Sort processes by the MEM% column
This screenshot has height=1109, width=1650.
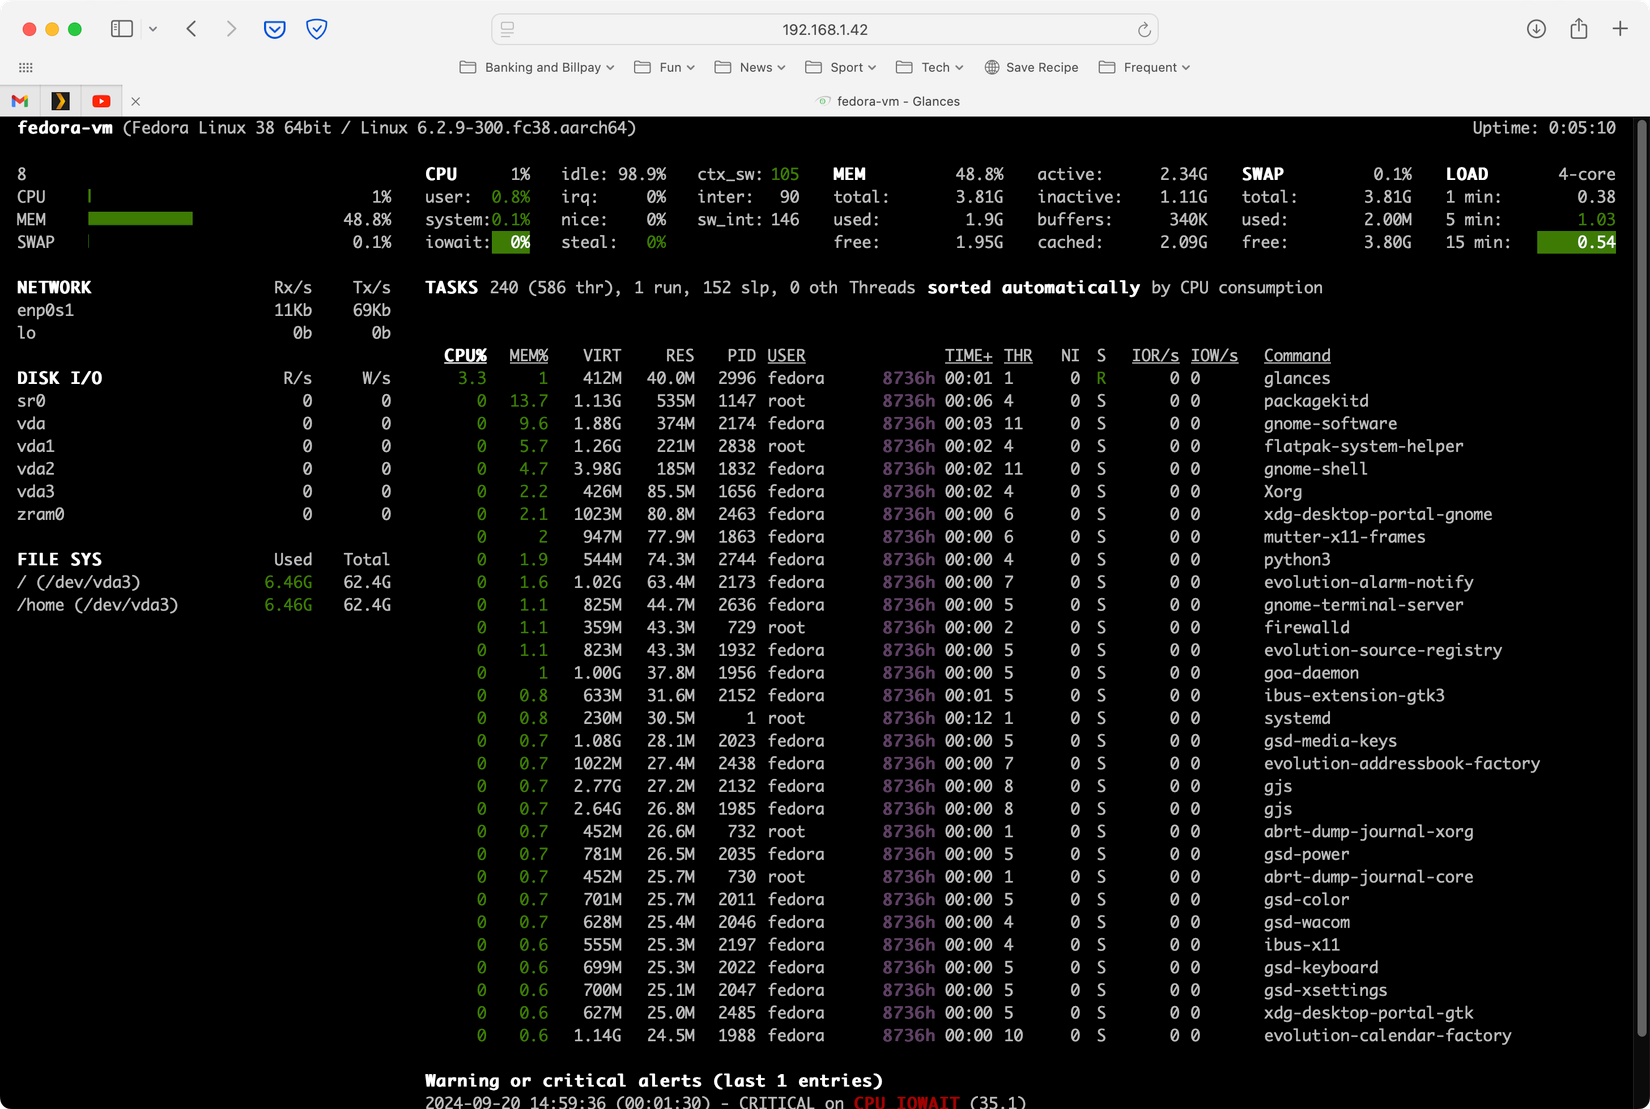coord(529,355)
